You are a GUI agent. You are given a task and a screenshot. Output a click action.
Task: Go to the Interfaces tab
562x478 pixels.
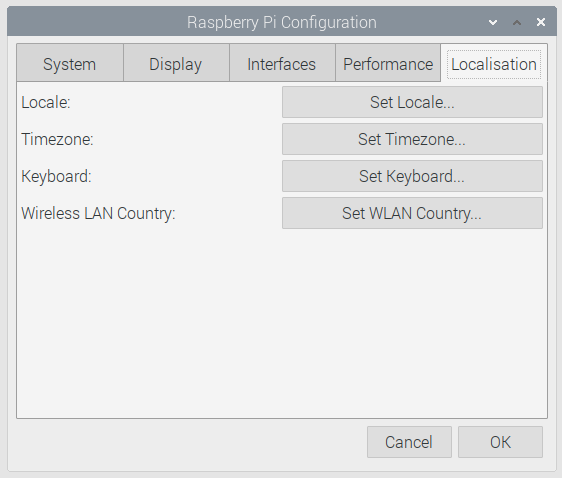pyautogui.click(x=282, y=63)
